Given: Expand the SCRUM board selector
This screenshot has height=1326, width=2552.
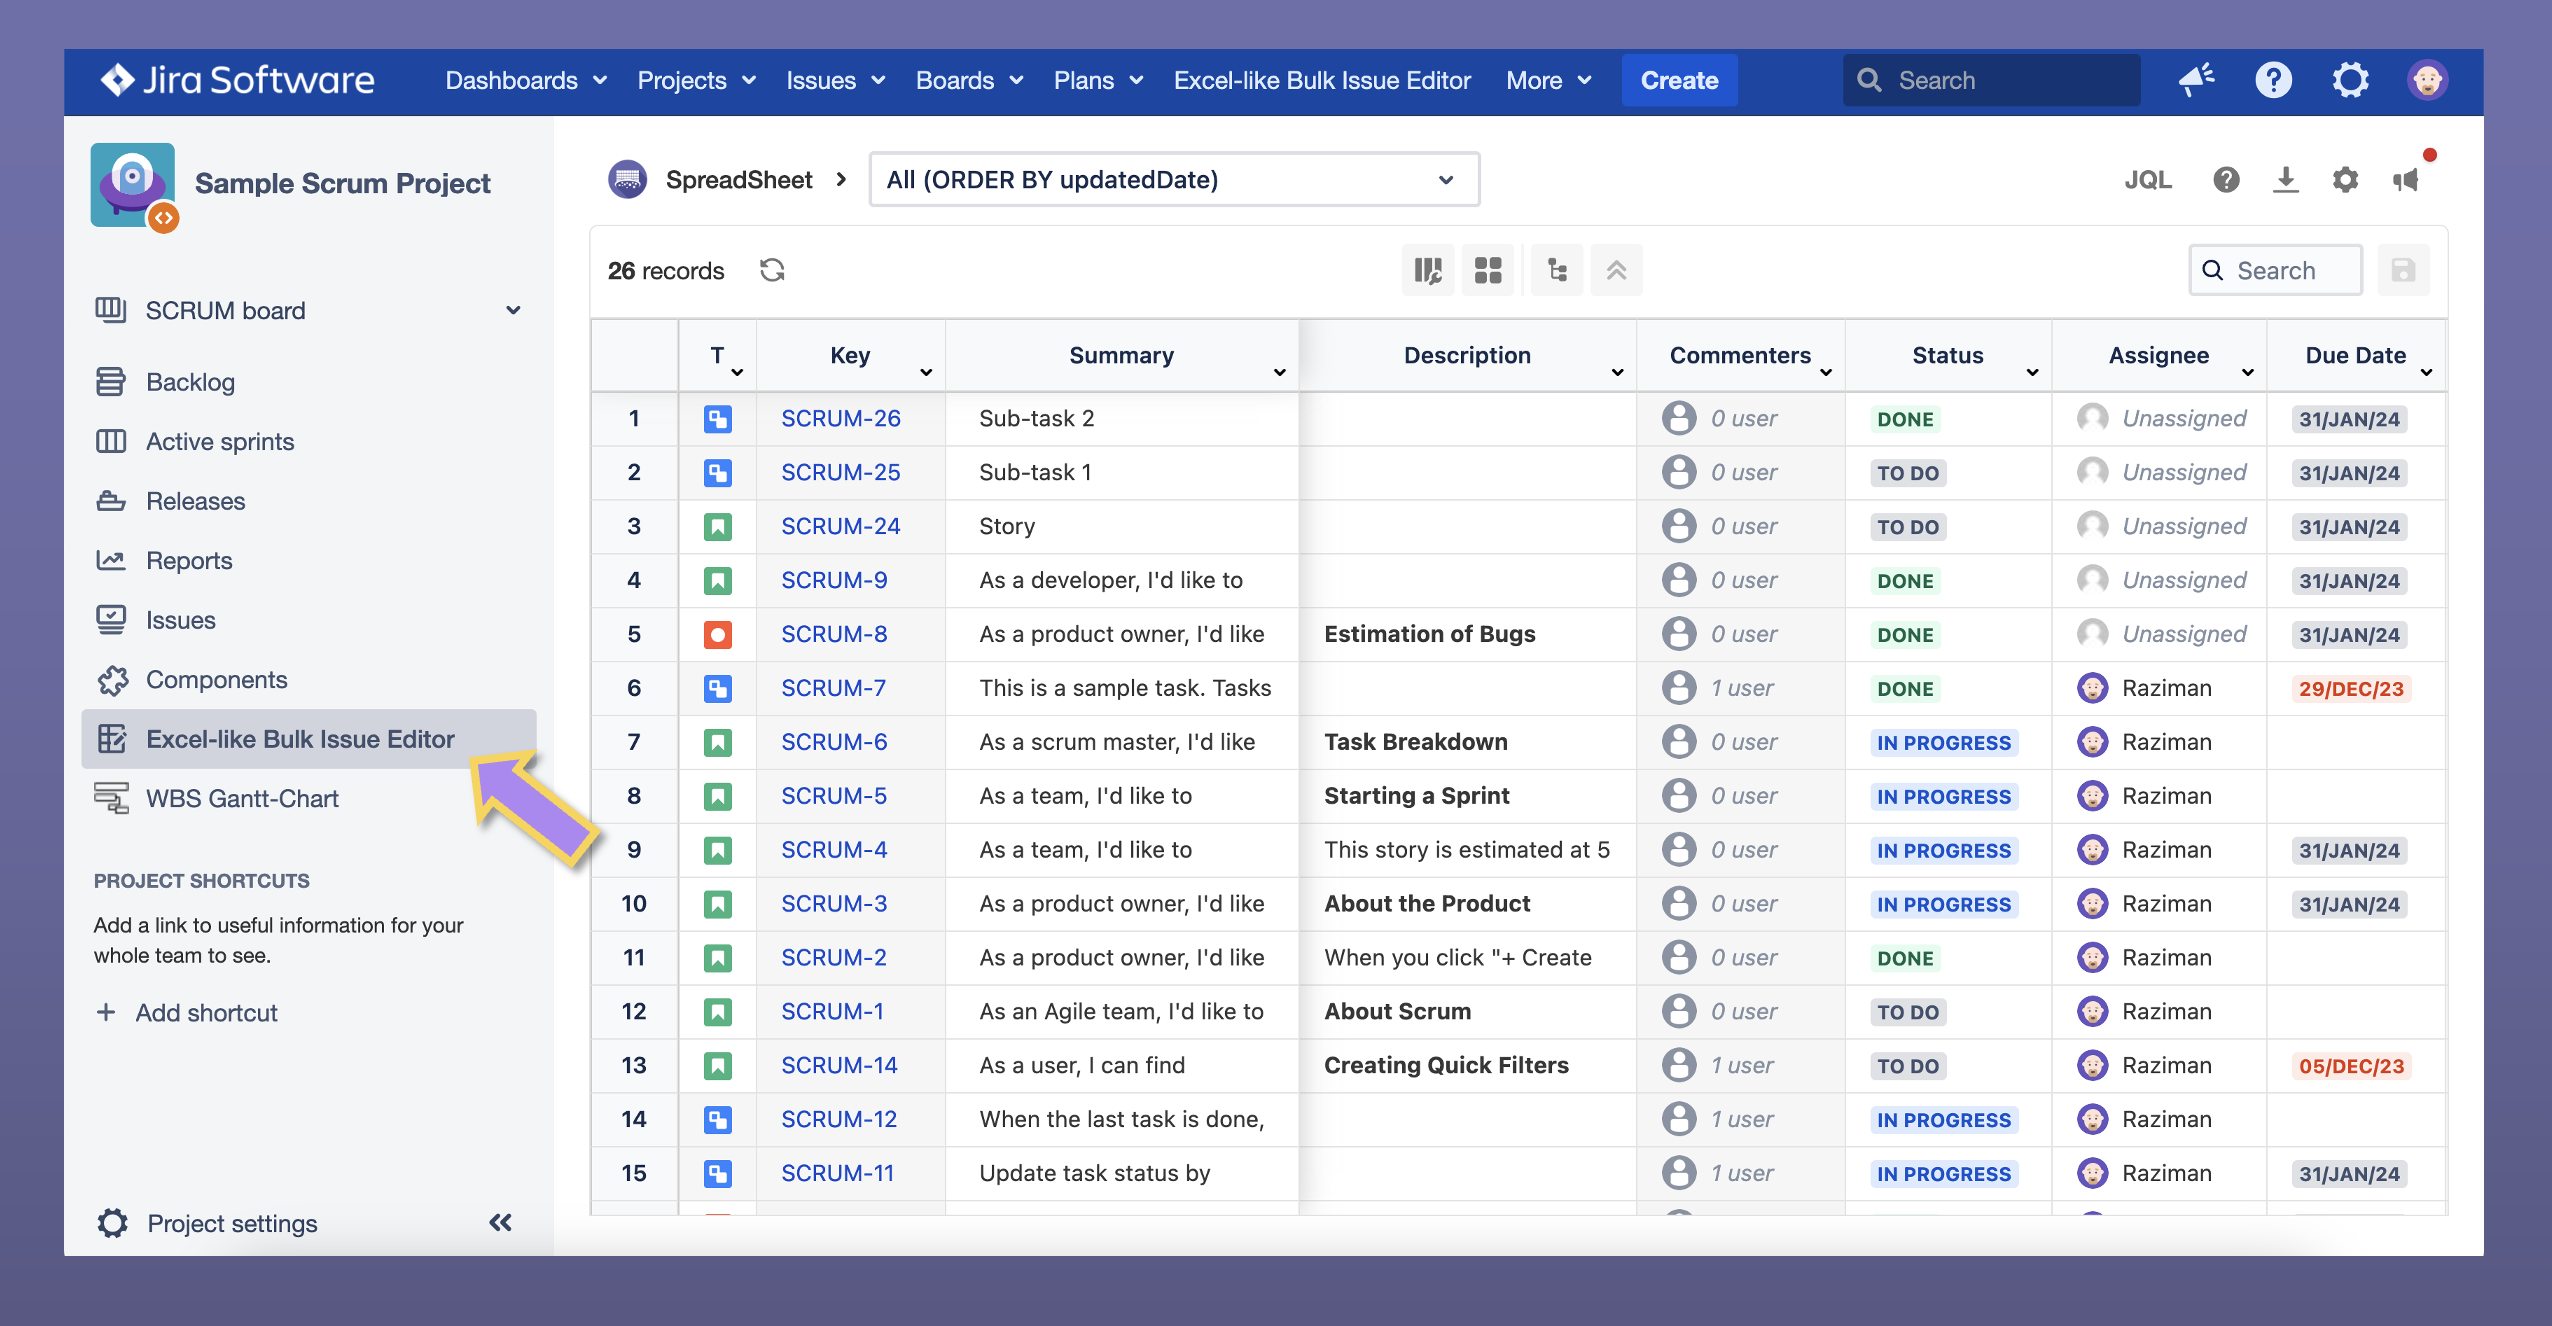Looking at the screenshot, I should [513, 310].
